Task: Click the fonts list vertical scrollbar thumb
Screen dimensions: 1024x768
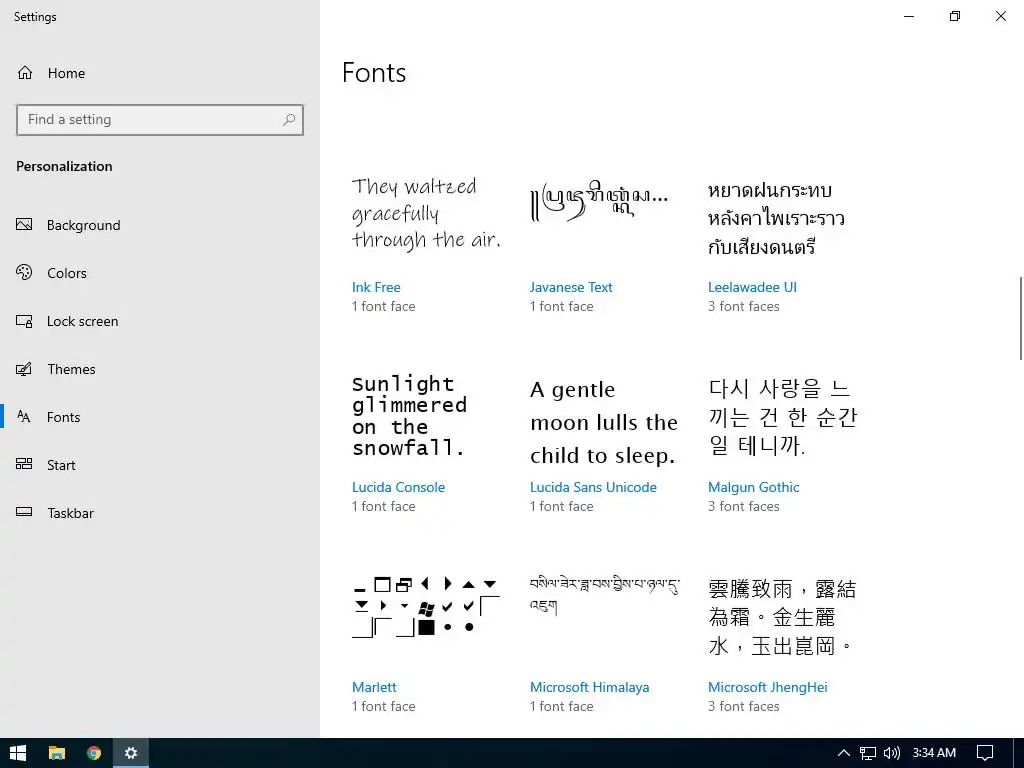Action: 1021,318
